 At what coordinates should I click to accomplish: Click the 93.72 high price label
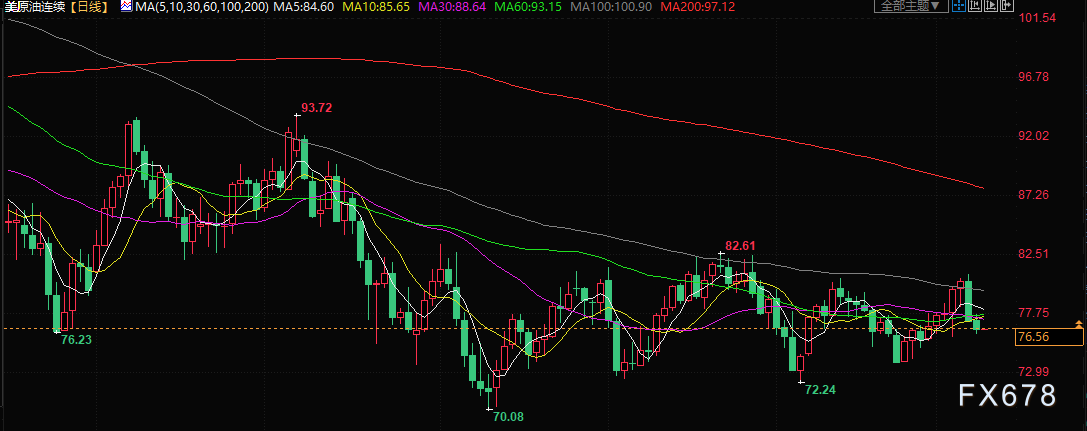click(x=317, y=107)
